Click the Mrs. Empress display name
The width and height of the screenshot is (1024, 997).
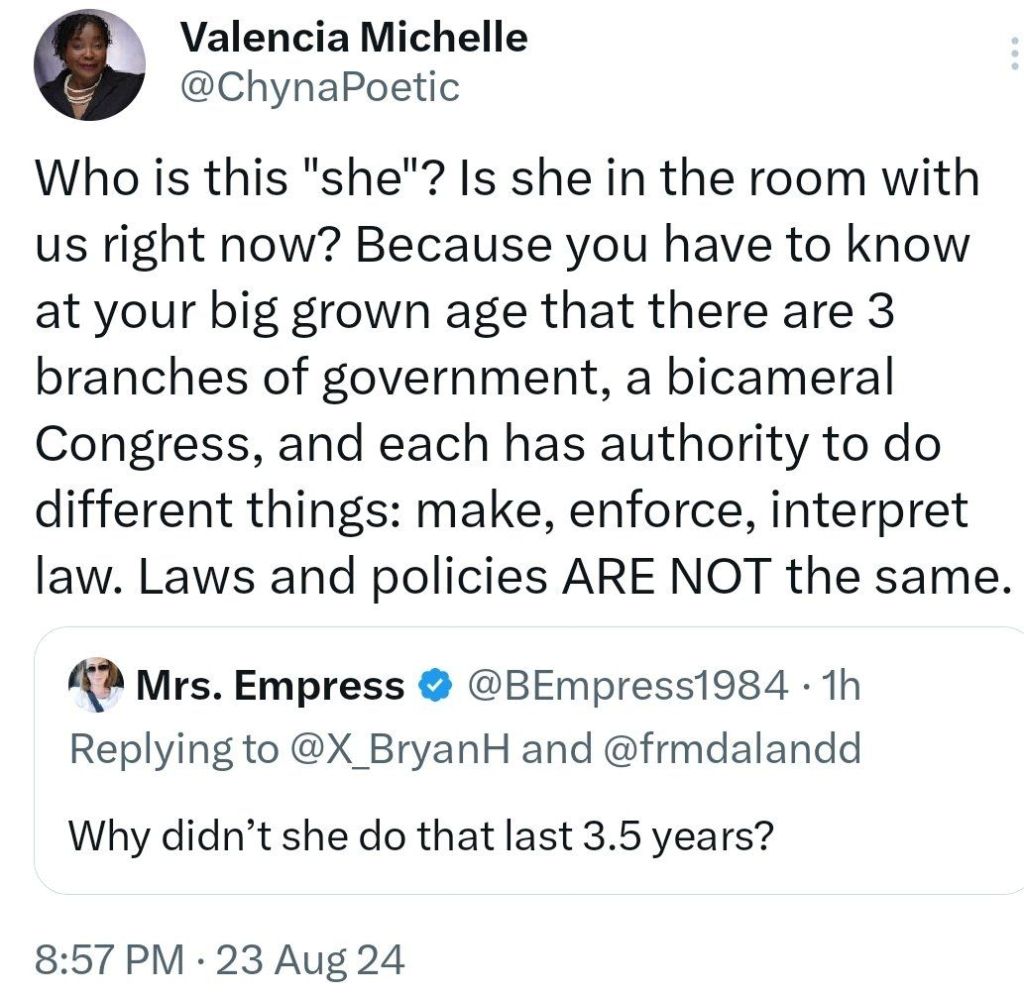[270, 686]
